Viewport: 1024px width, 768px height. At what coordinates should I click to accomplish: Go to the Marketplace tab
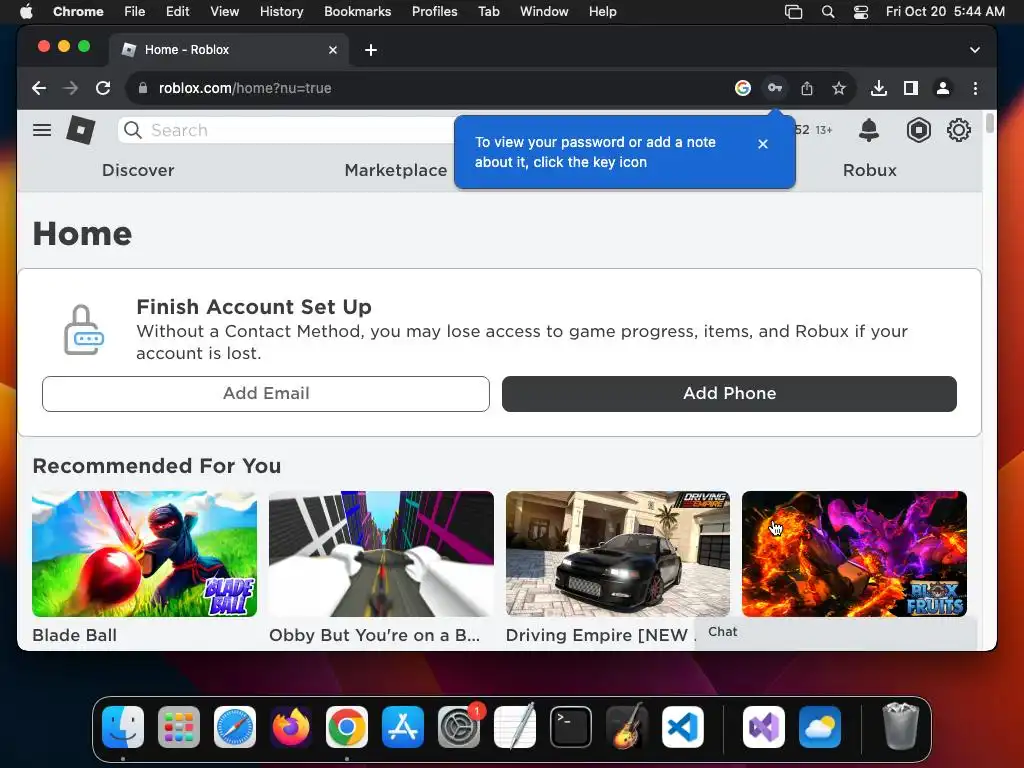pyautogui.click(x=396, y=170)
